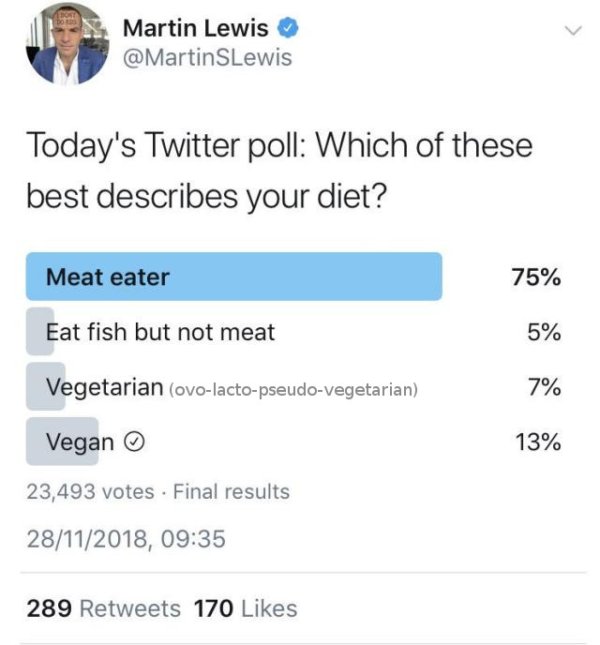
Task: Click the 75% result for Meat eater
Action: point(535,278)
